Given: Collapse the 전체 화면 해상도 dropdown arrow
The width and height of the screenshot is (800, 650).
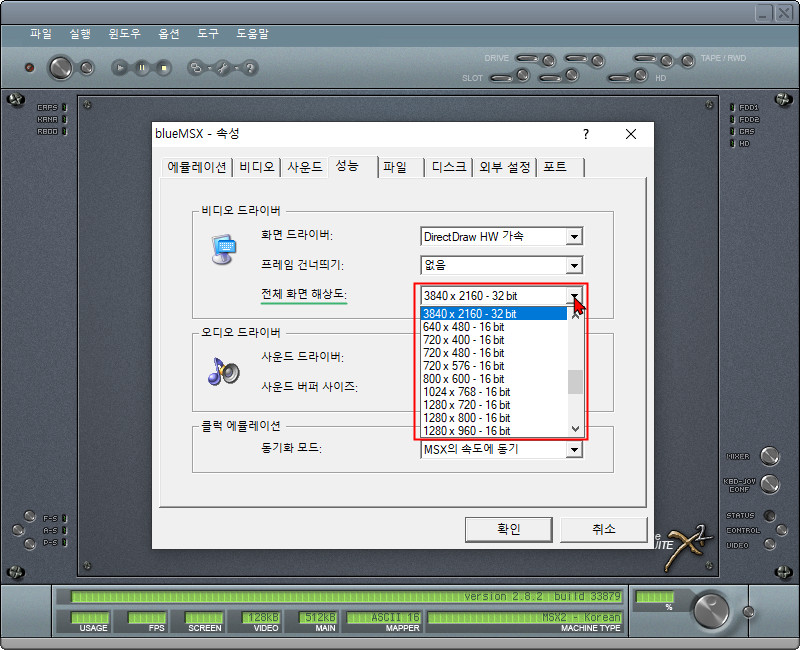Looking at the screenshot, I should coord(574,295).
